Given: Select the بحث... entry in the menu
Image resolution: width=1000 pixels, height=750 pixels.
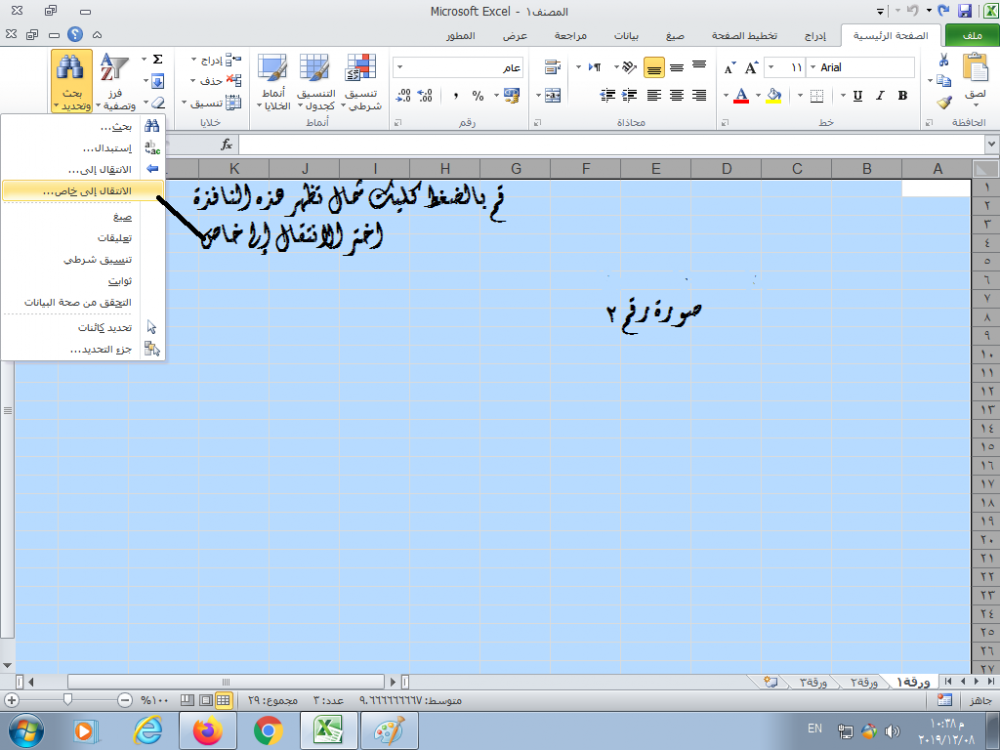Looking at the screenshot, I should 83,126.
